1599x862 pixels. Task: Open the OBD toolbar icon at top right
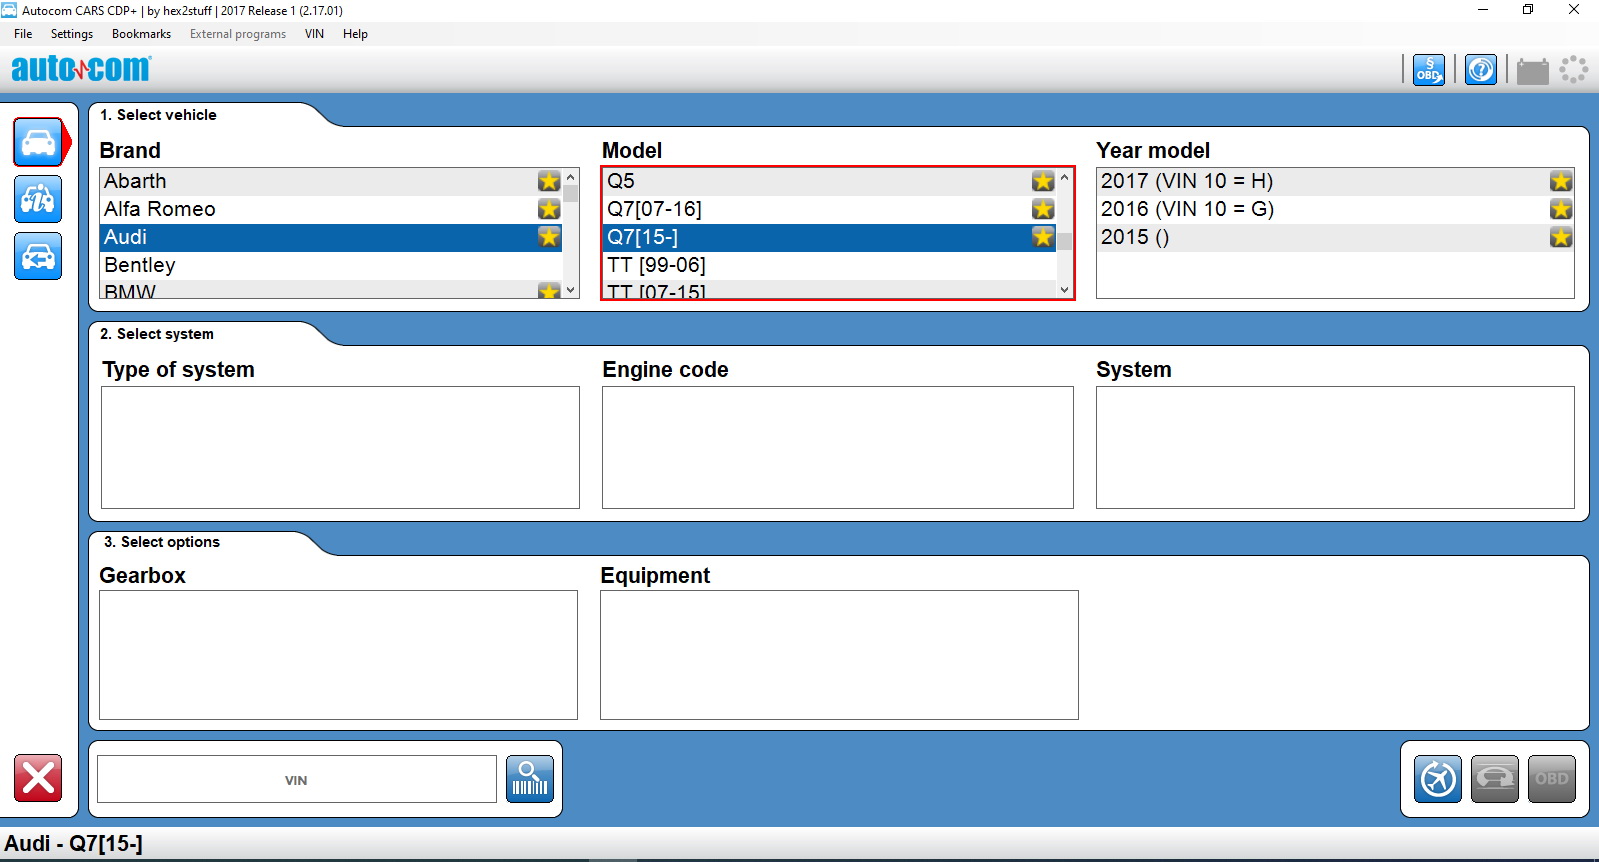(1428, 70)
